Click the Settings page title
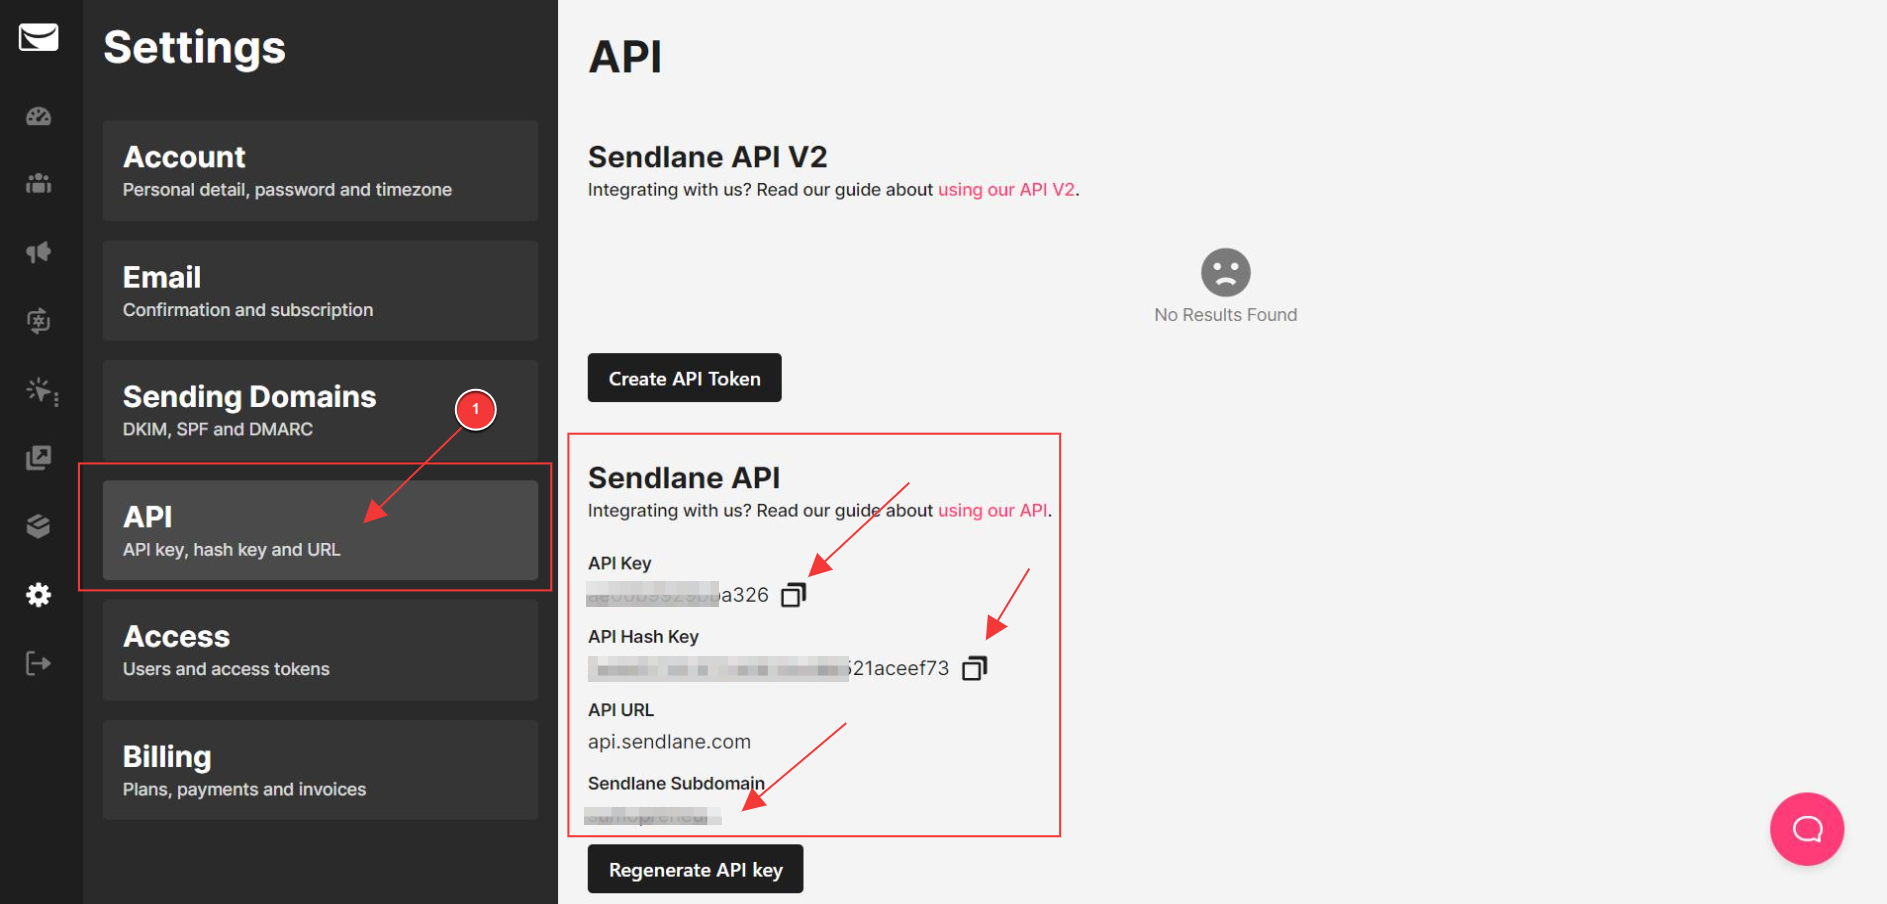This screenshot has height=904, width=1887. pos(195,48)
